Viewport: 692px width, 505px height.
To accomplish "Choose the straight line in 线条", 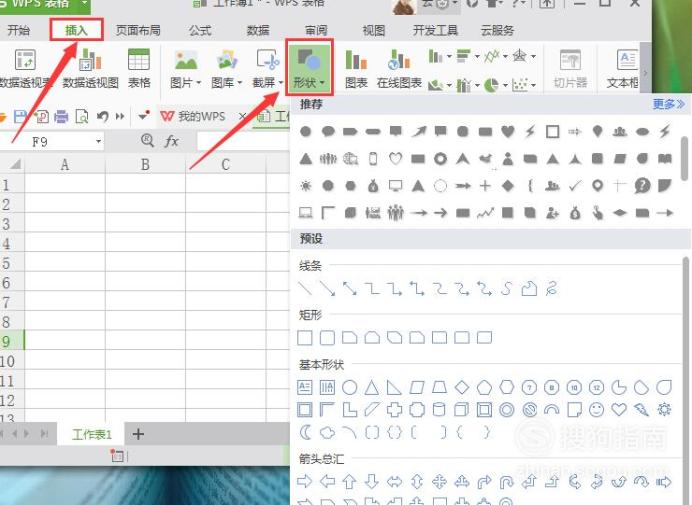I will coord(305,289).
